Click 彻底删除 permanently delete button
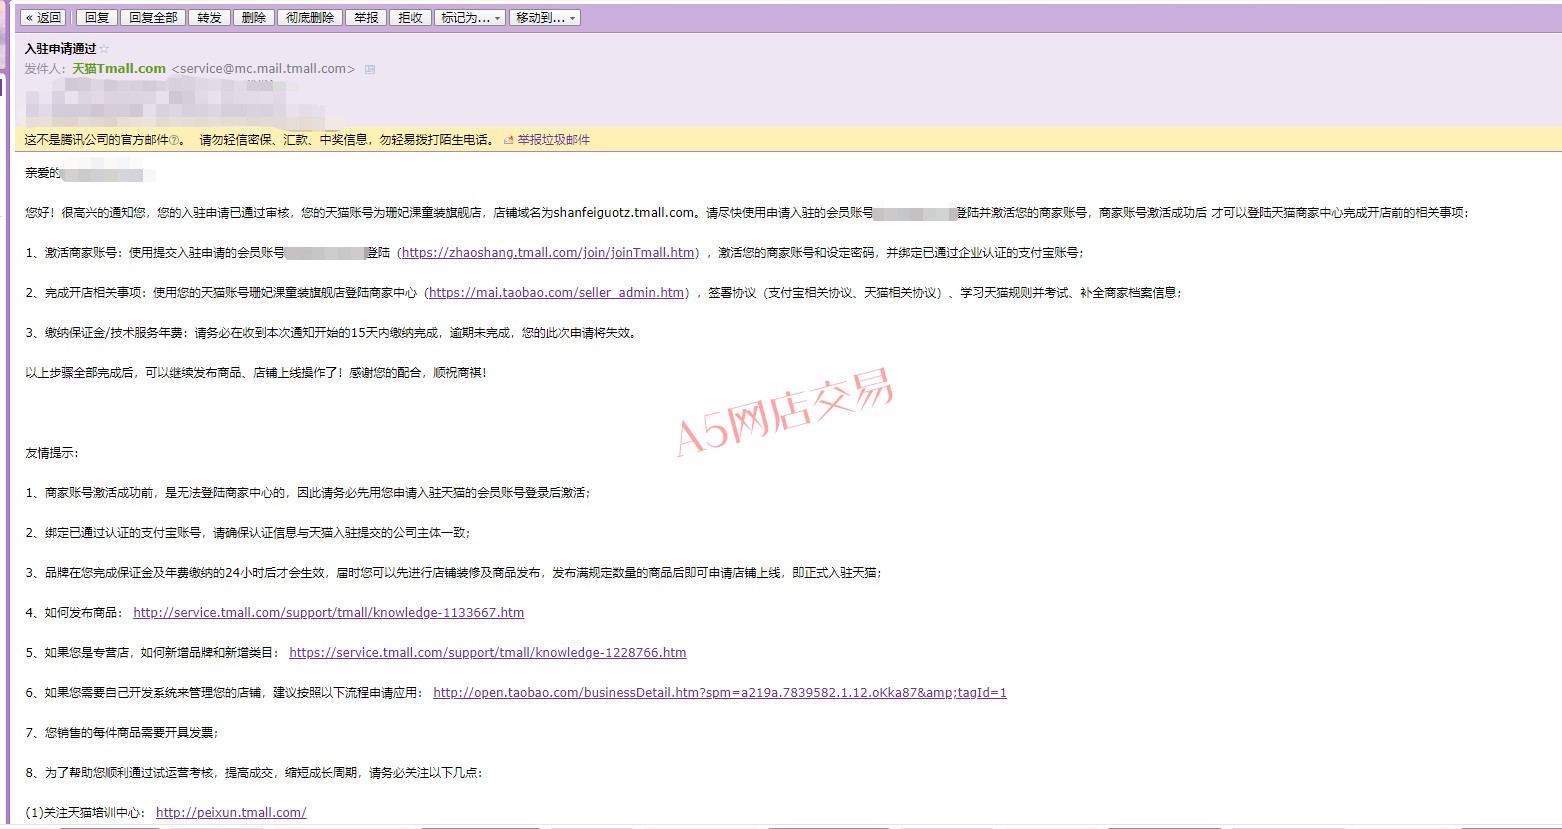 (310, 17)
